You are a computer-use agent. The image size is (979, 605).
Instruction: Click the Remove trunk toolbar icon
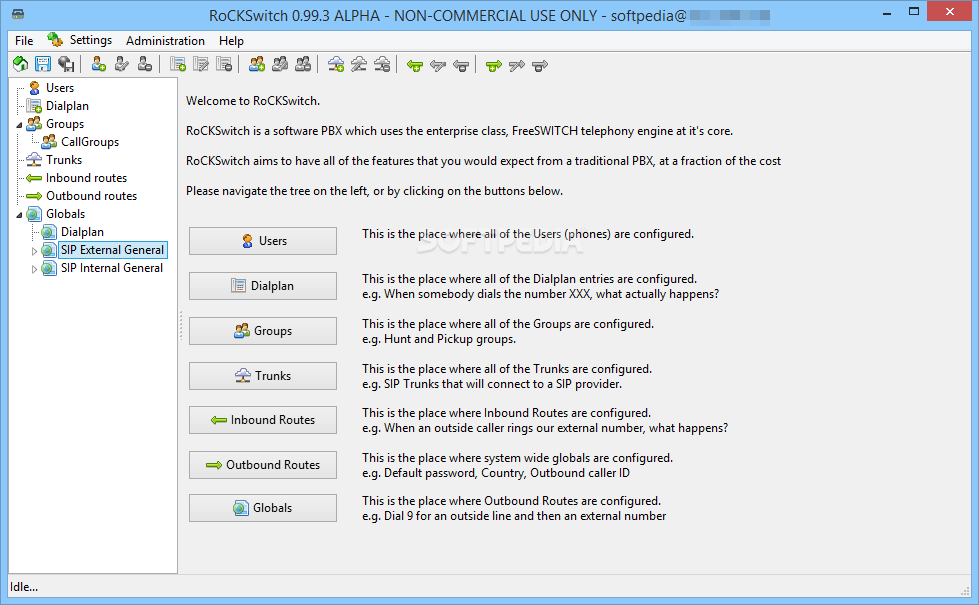pos(382,64)
